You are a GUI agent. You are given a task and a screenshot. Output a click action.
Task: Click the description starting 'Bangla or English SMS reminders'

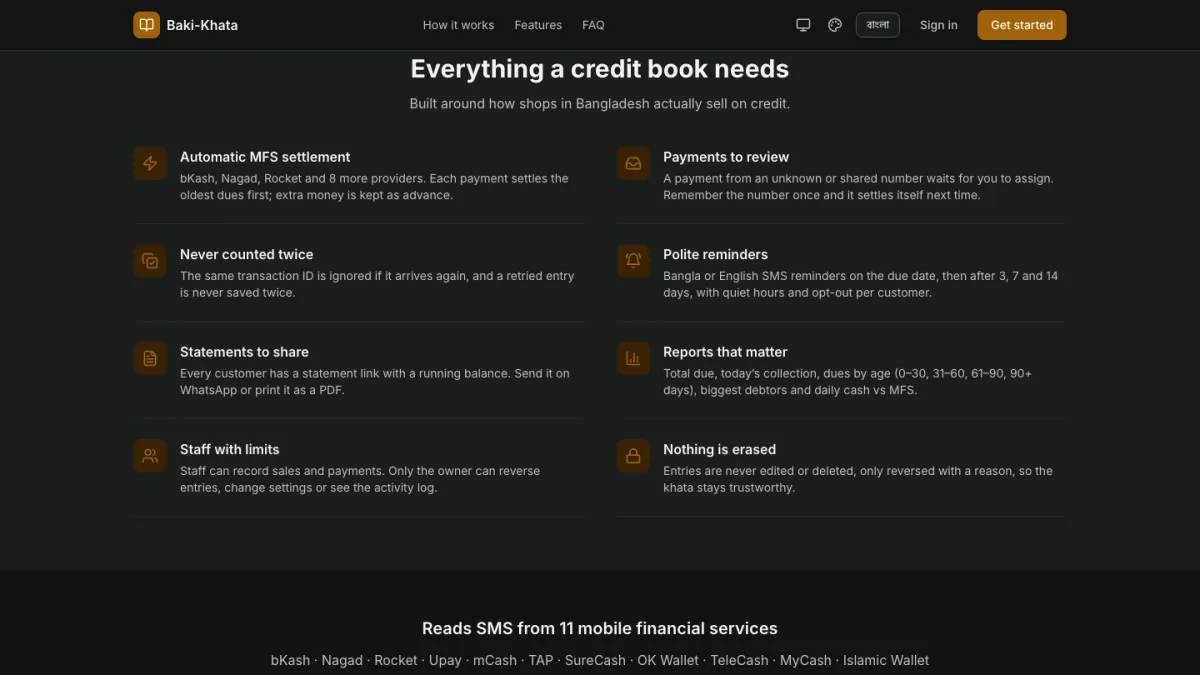point(861,284)
